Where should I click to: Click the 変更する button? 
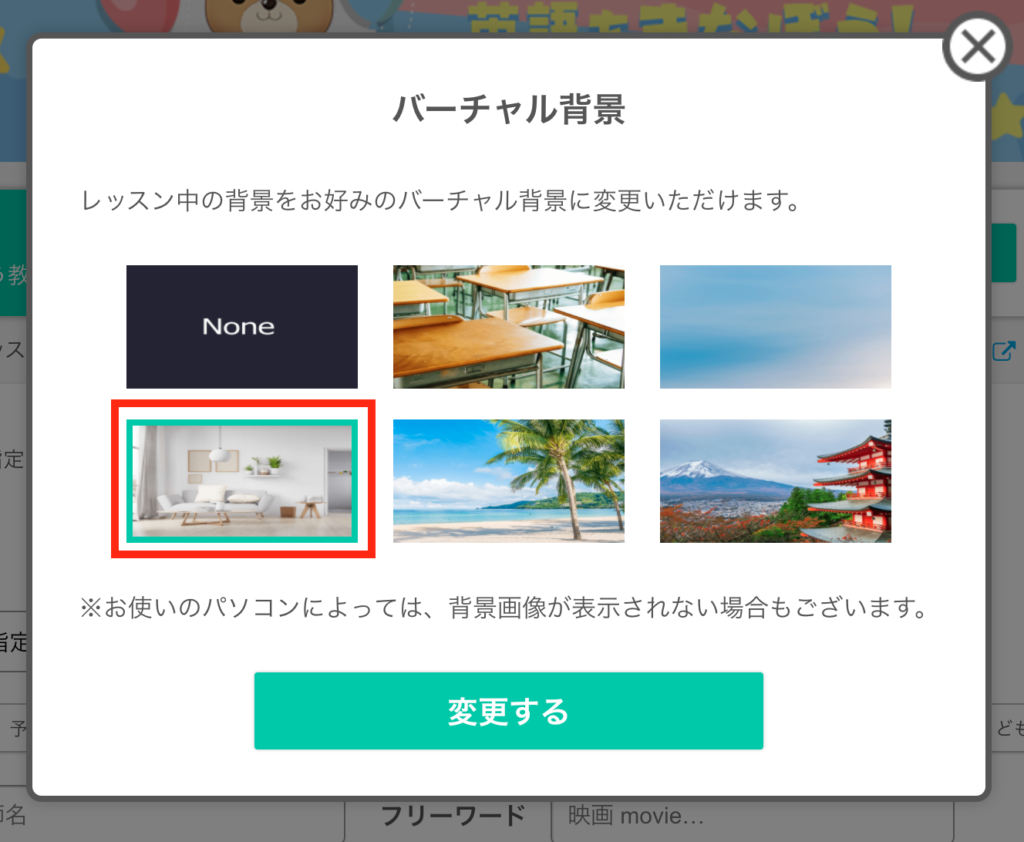click(x=509, y=711)
